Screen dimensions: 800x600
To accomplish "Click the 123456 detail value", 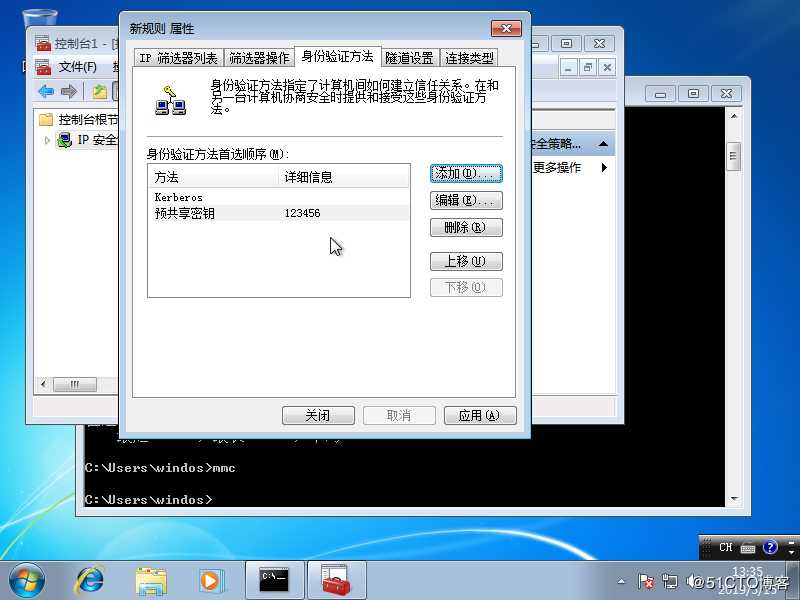I will click(303, 213).
